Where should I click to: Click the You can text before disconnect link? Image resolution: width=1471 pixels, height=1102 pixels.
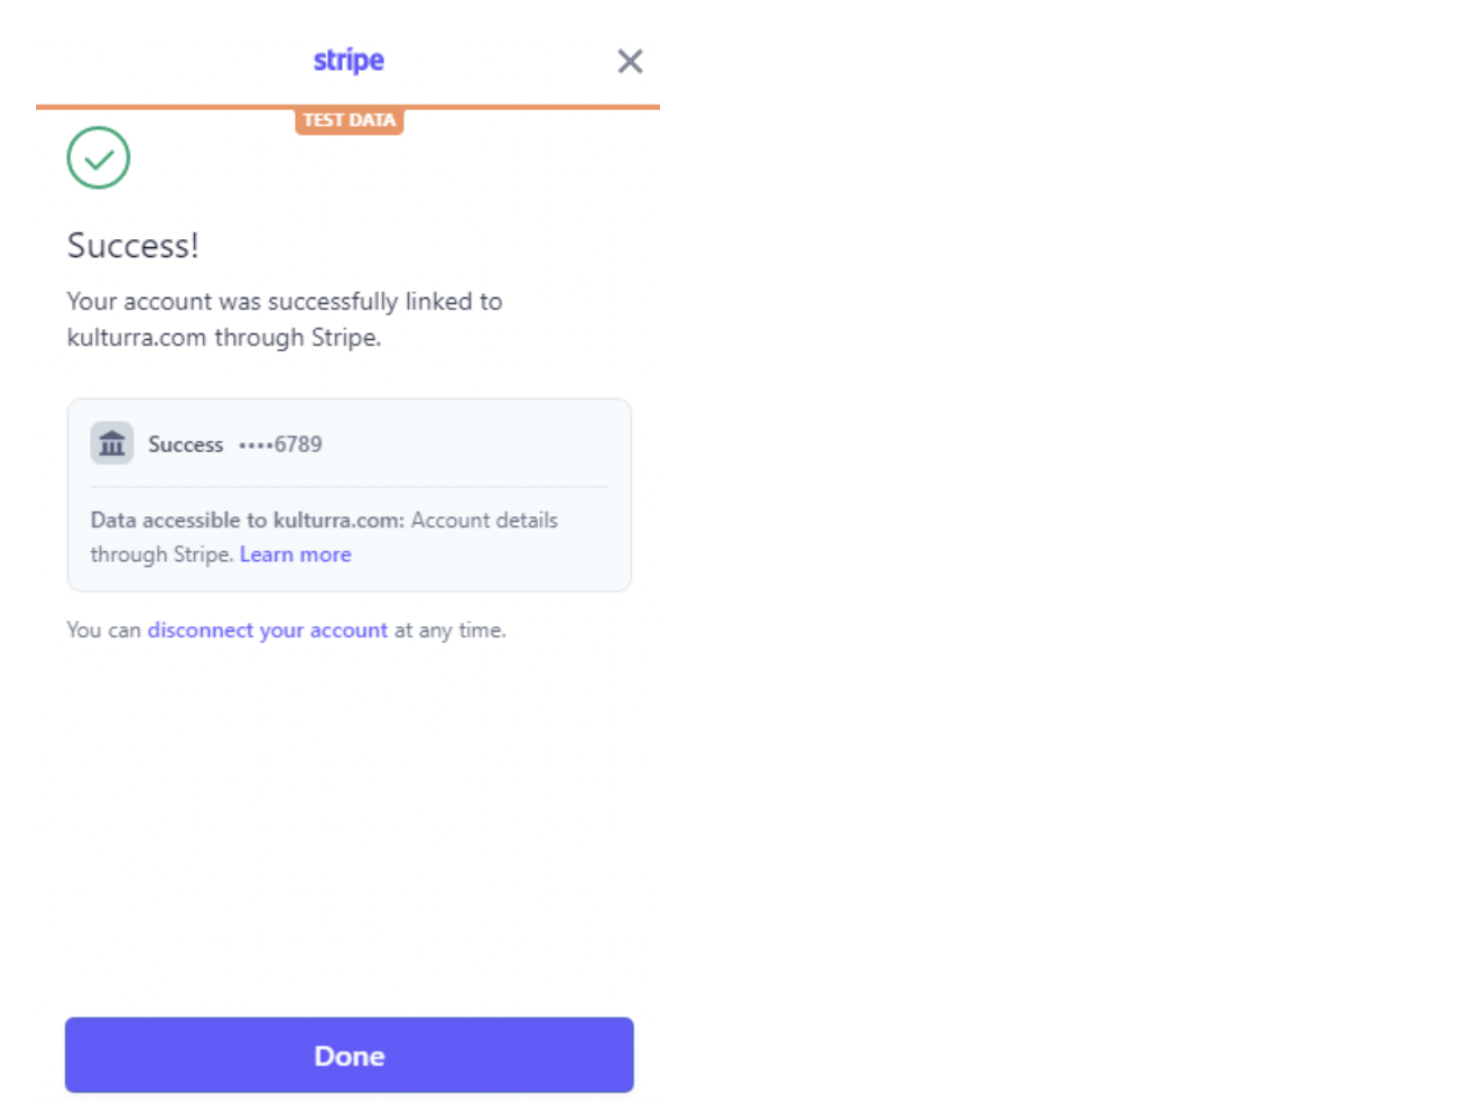[103, 630]
